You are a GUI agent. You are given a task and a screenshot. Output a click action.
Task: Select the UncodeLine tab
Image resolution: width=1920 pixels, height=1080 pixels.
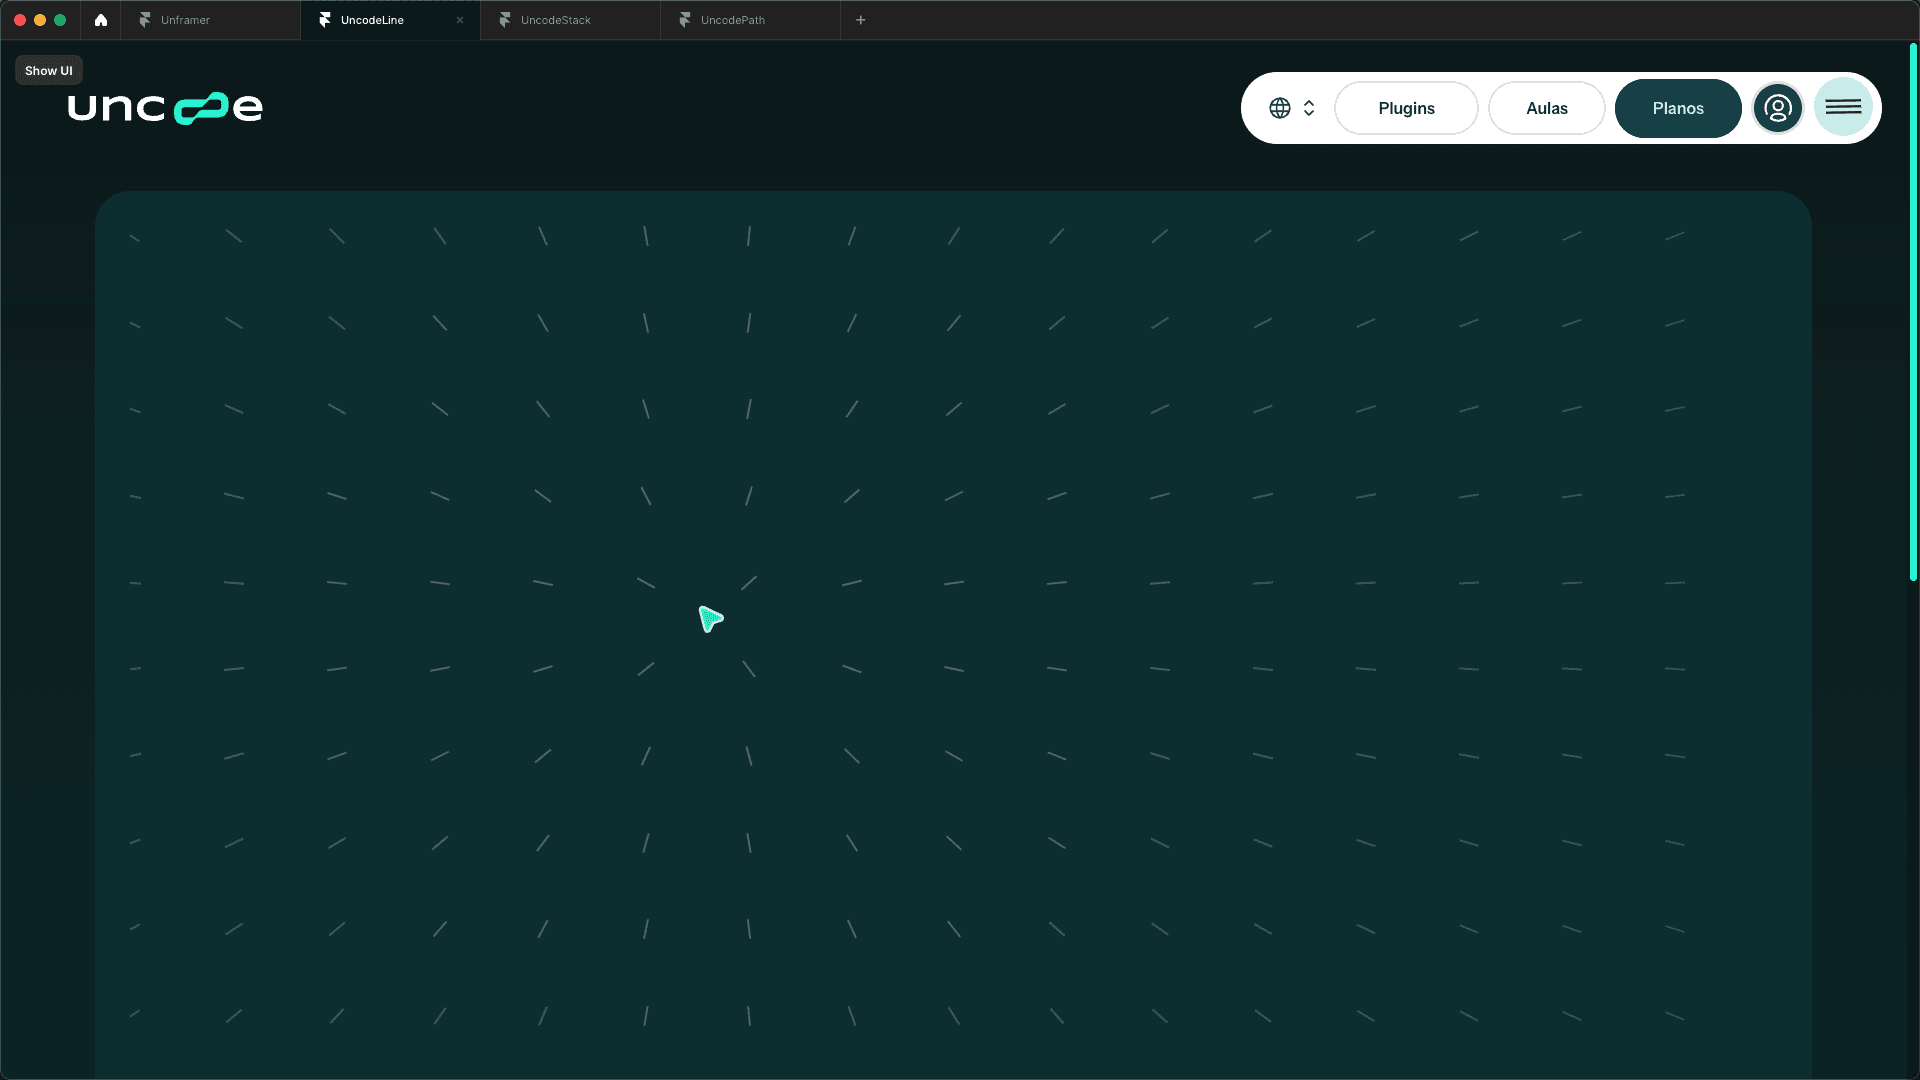(390, 20)
